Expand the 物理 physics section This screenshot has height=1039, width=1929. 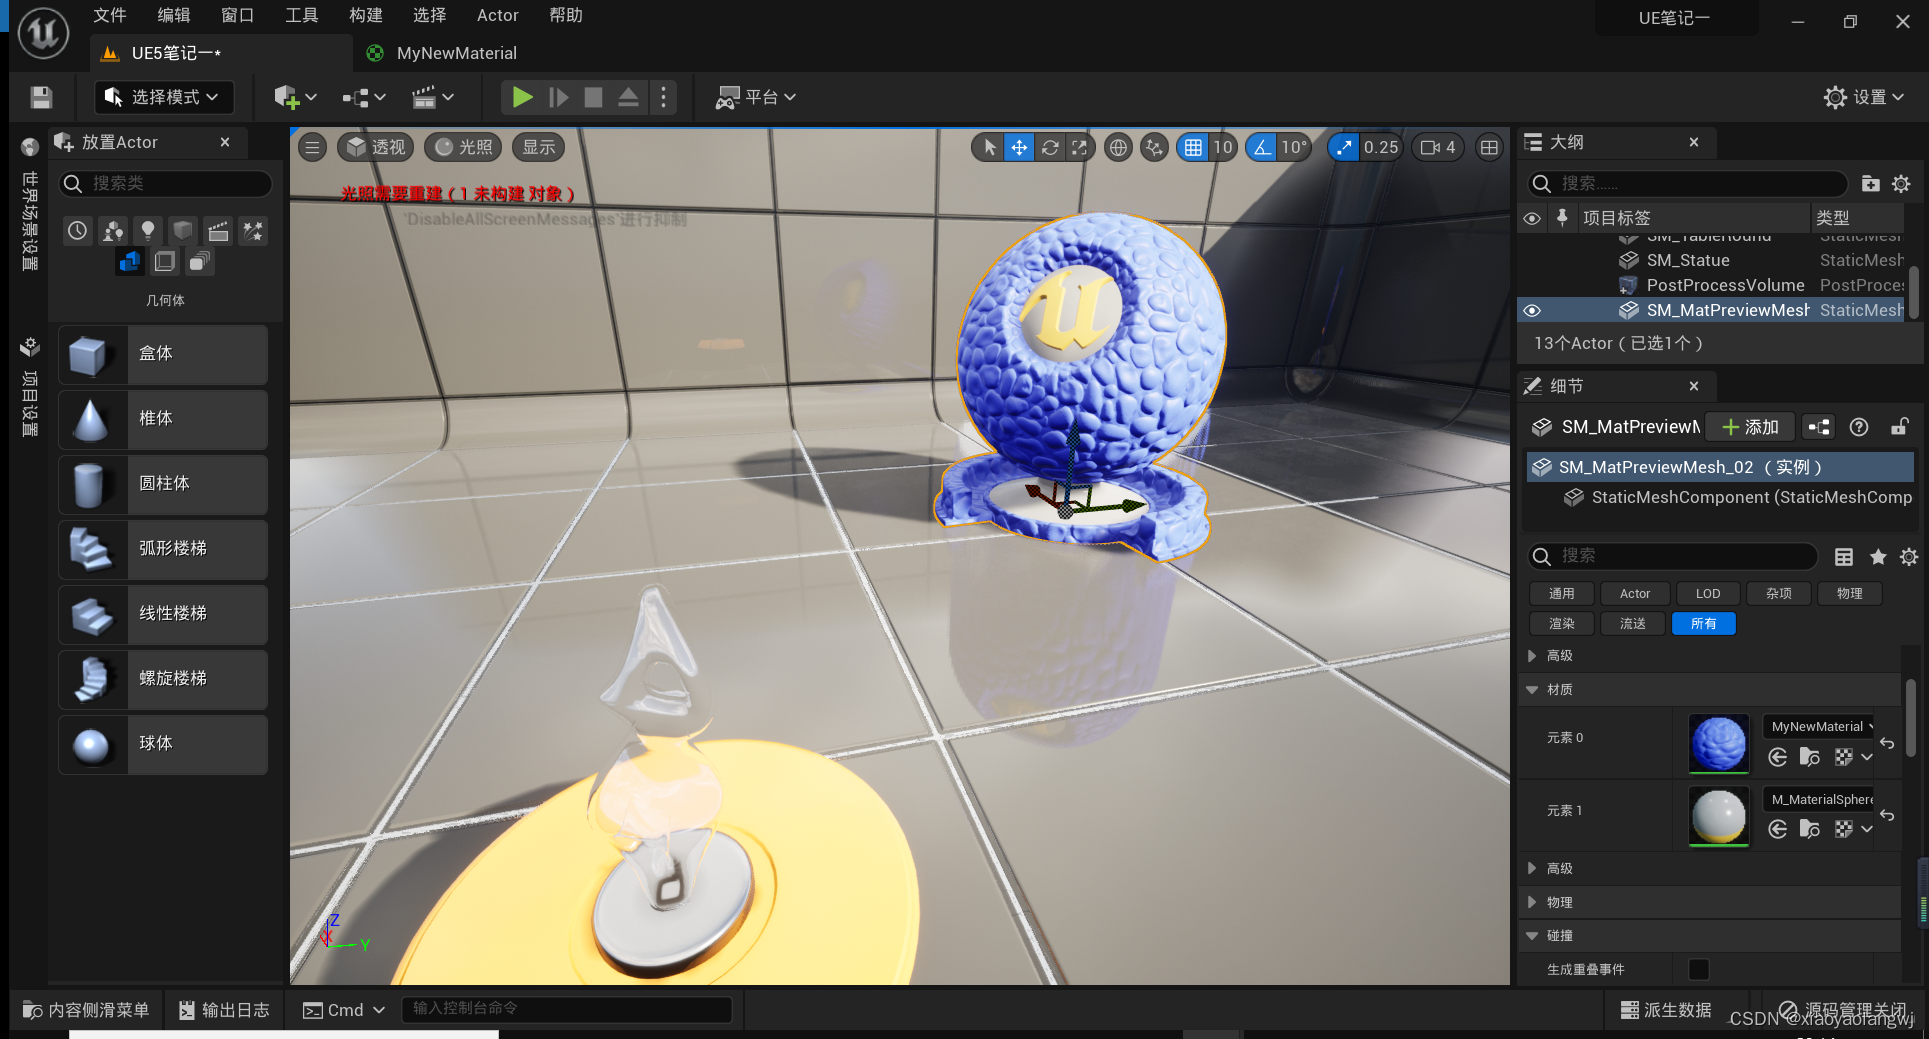tap(1532, 903)
